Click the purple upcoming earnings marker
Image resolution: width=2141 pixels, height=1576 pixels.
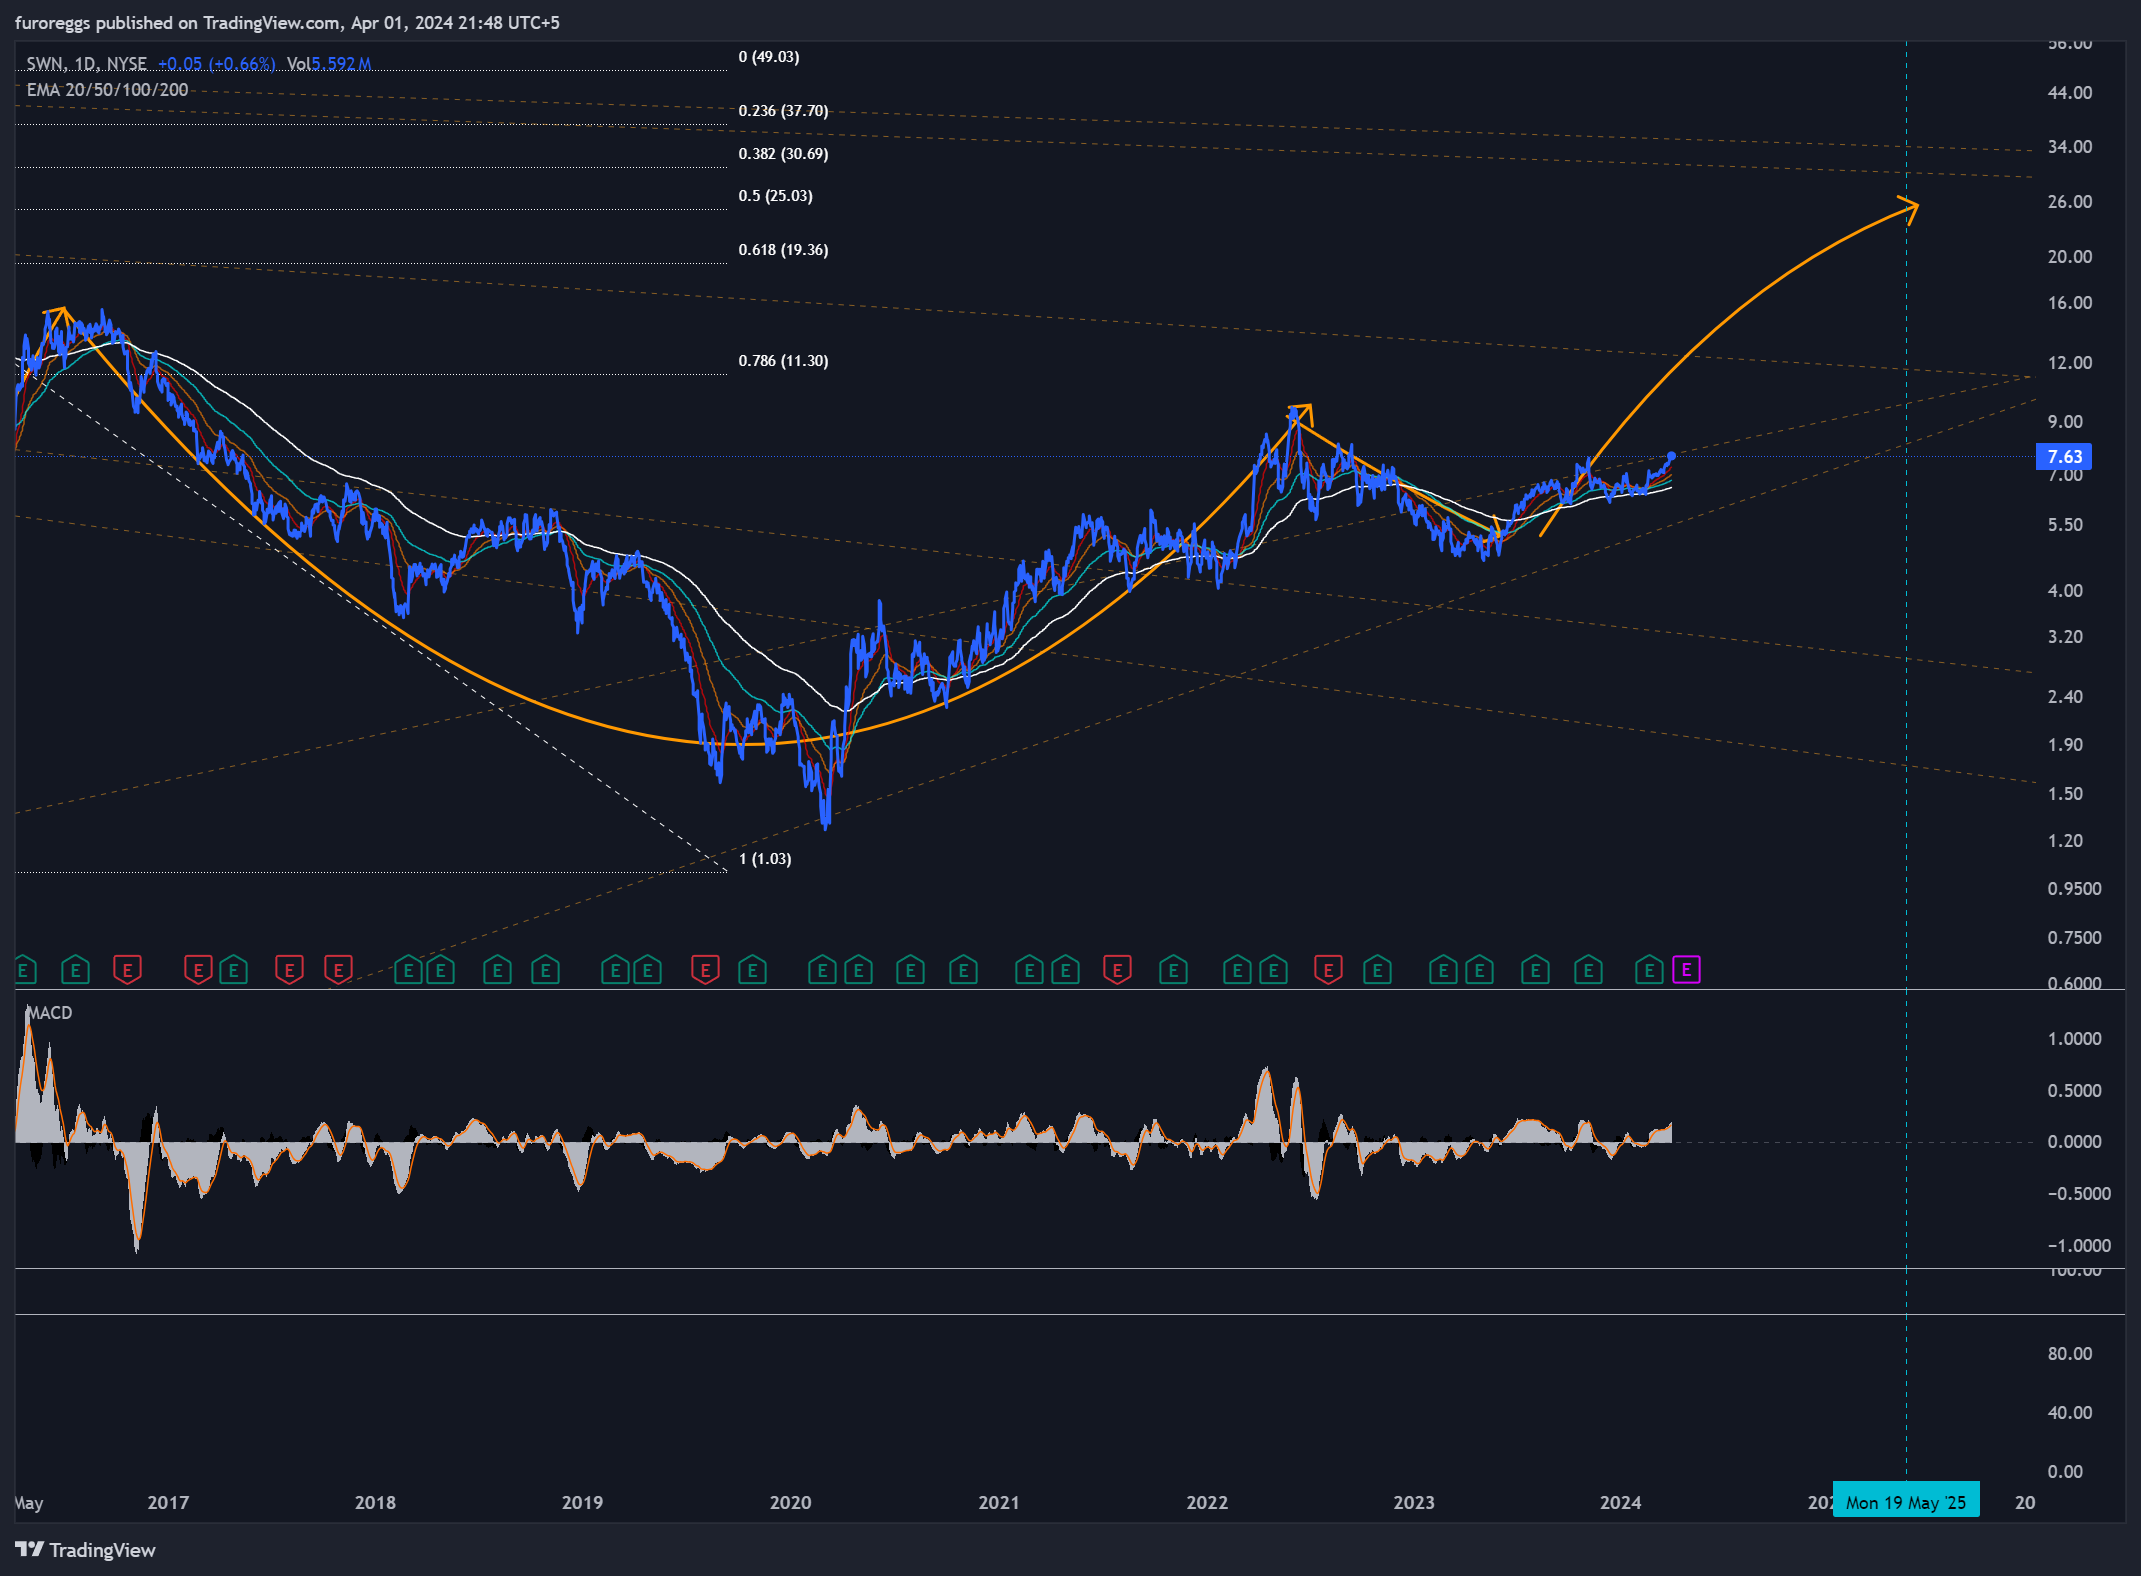pos(1686,970)
